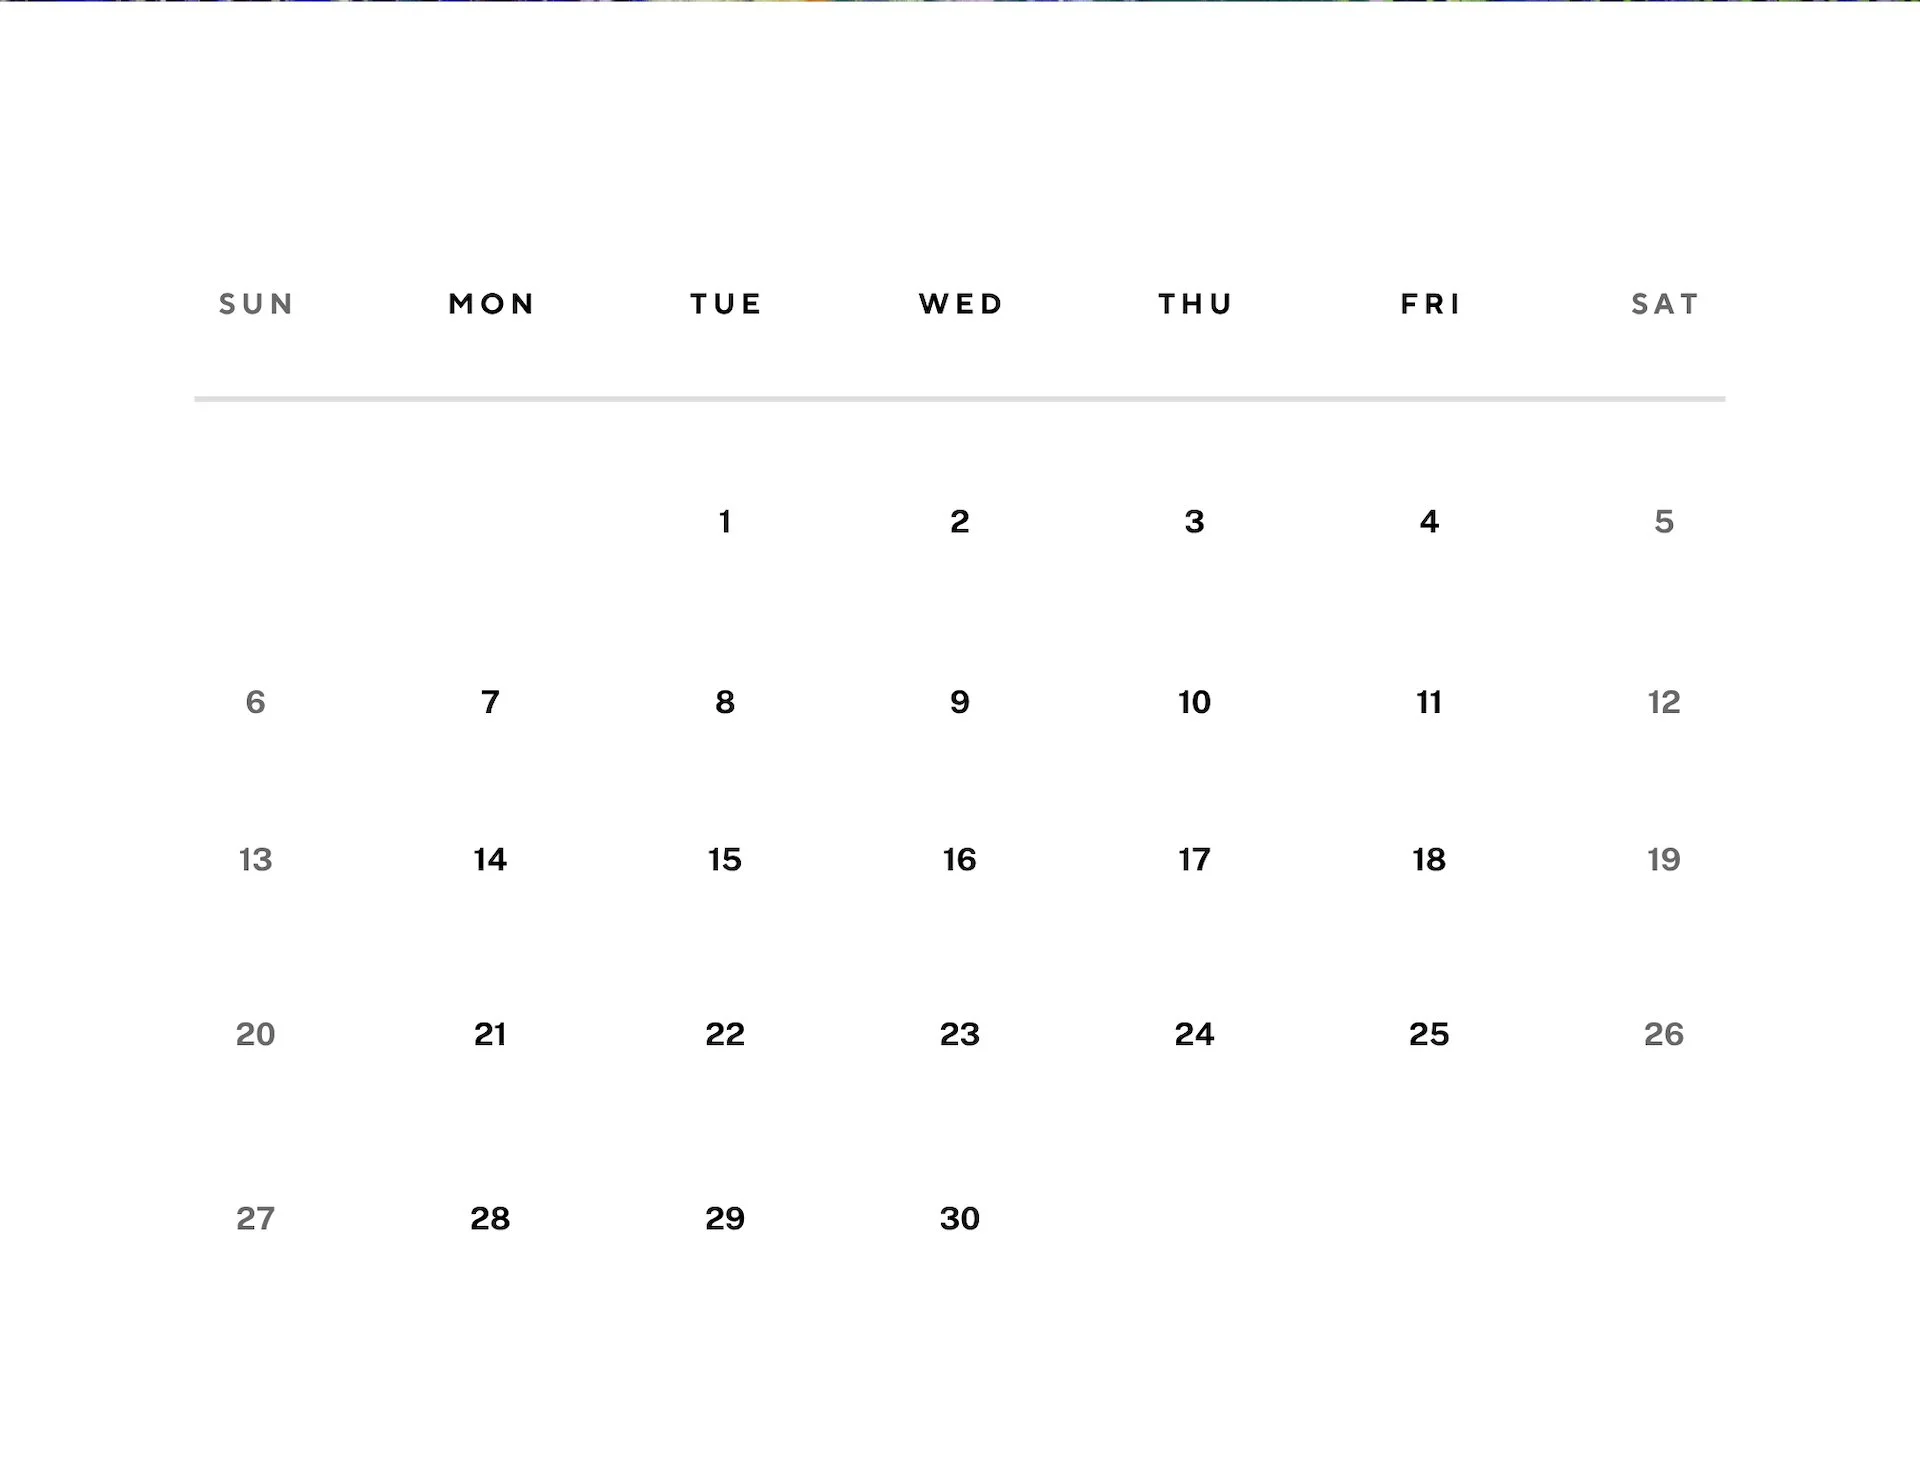The image size is (1920, 1484).
Task: Click the WED weekday header
Action: [960, 304]
